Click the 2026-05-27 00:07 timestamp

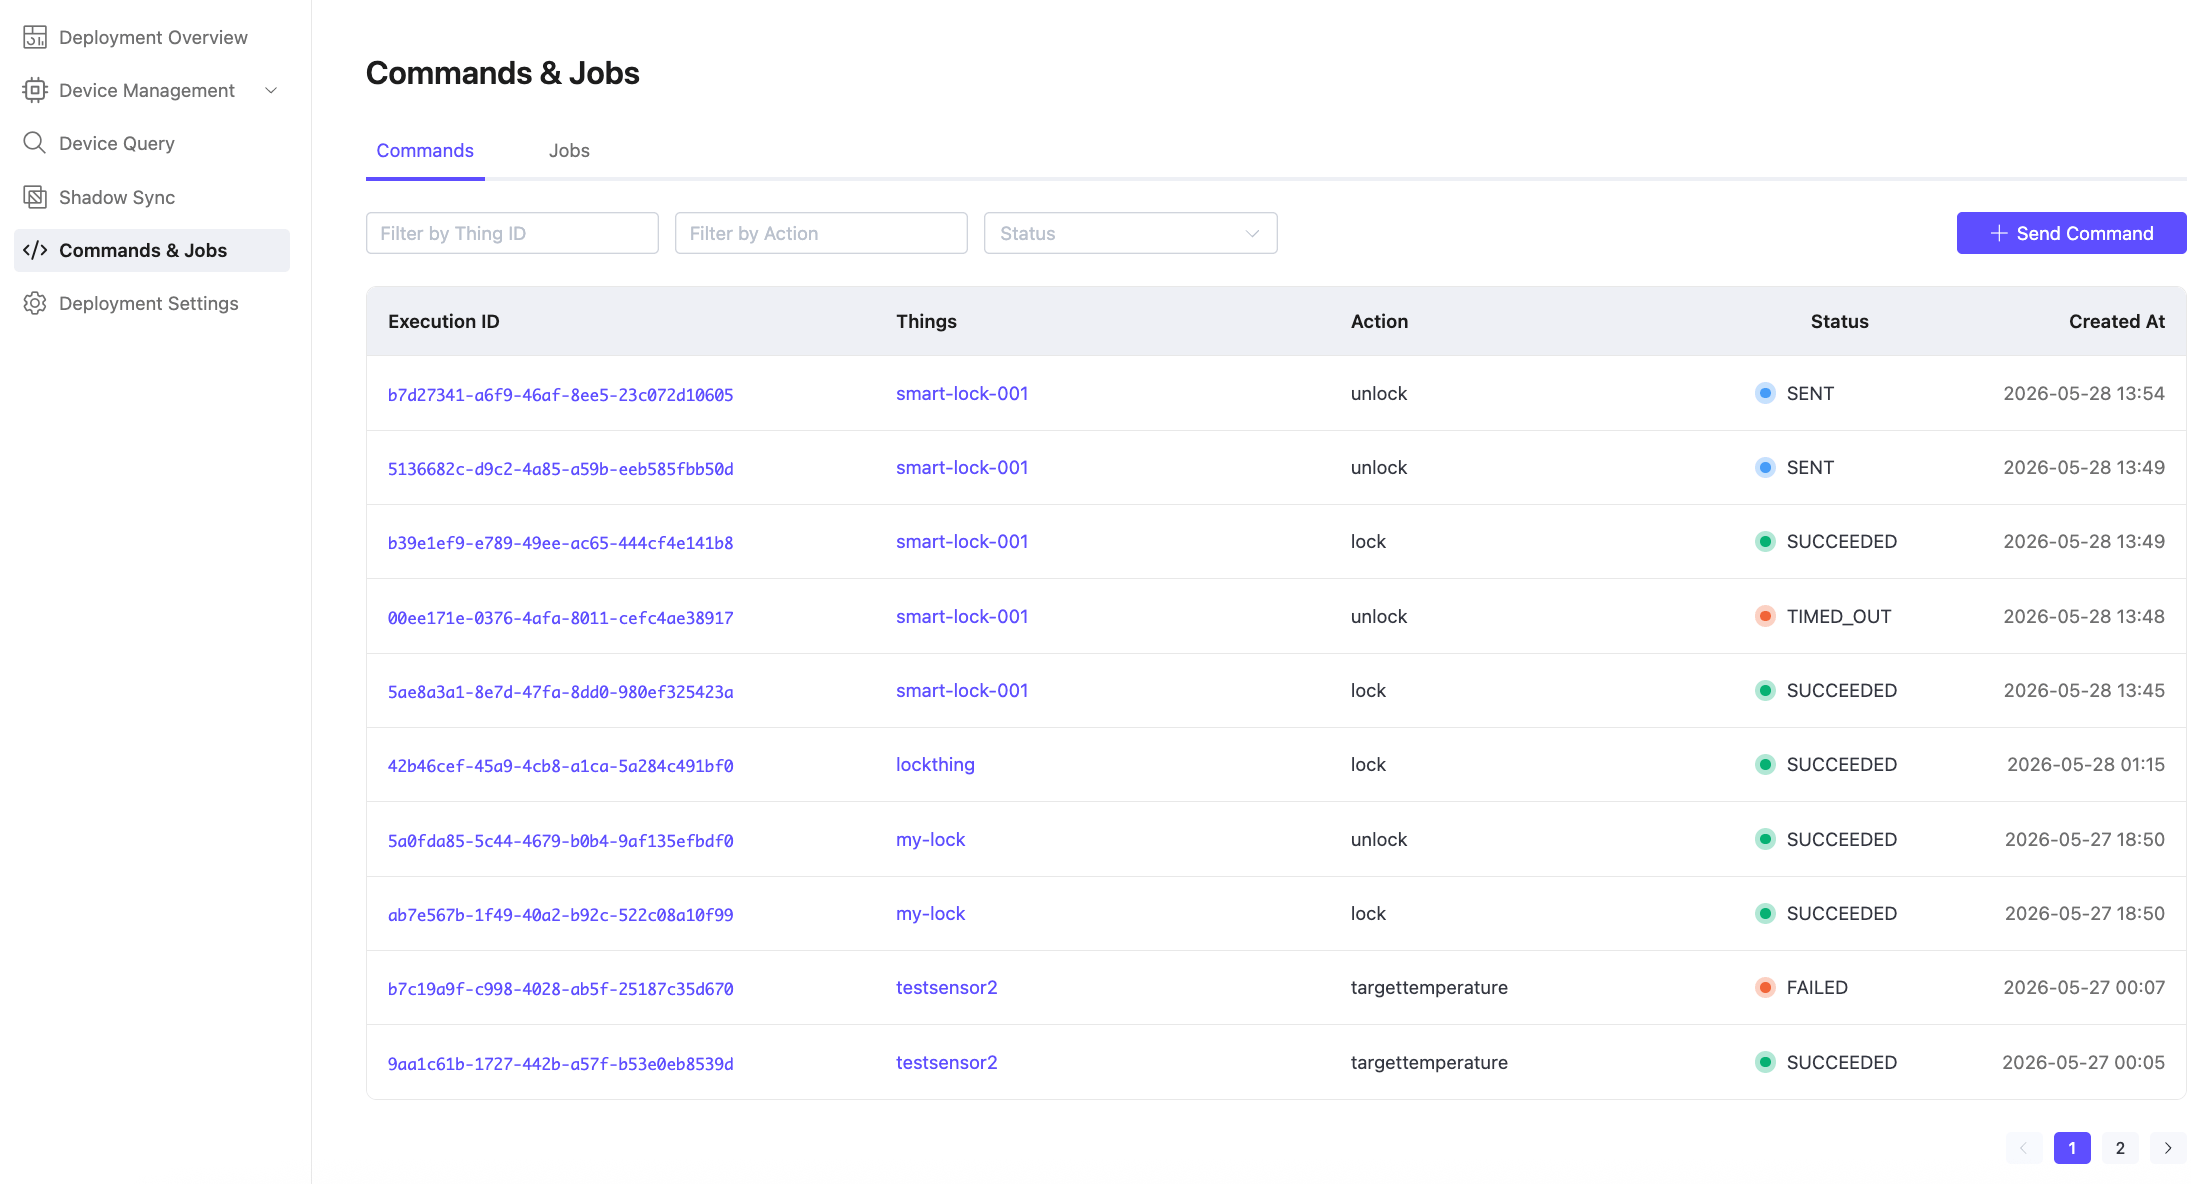[x=2084, y=987]
